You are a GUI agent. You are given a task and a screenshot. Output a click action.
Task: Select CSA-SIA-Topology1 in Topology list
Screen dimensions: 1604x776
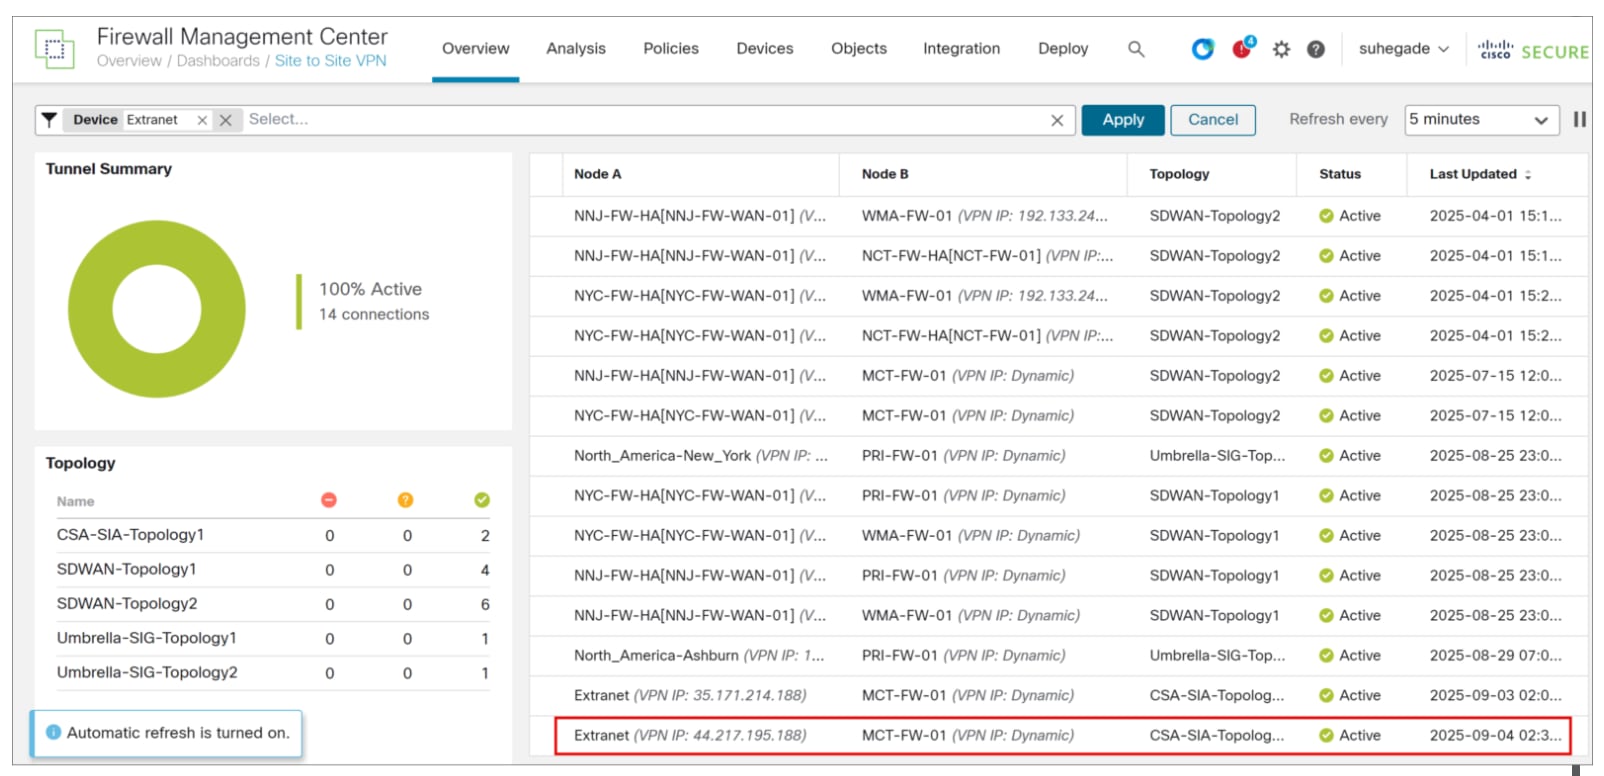[x=130, y=535]
